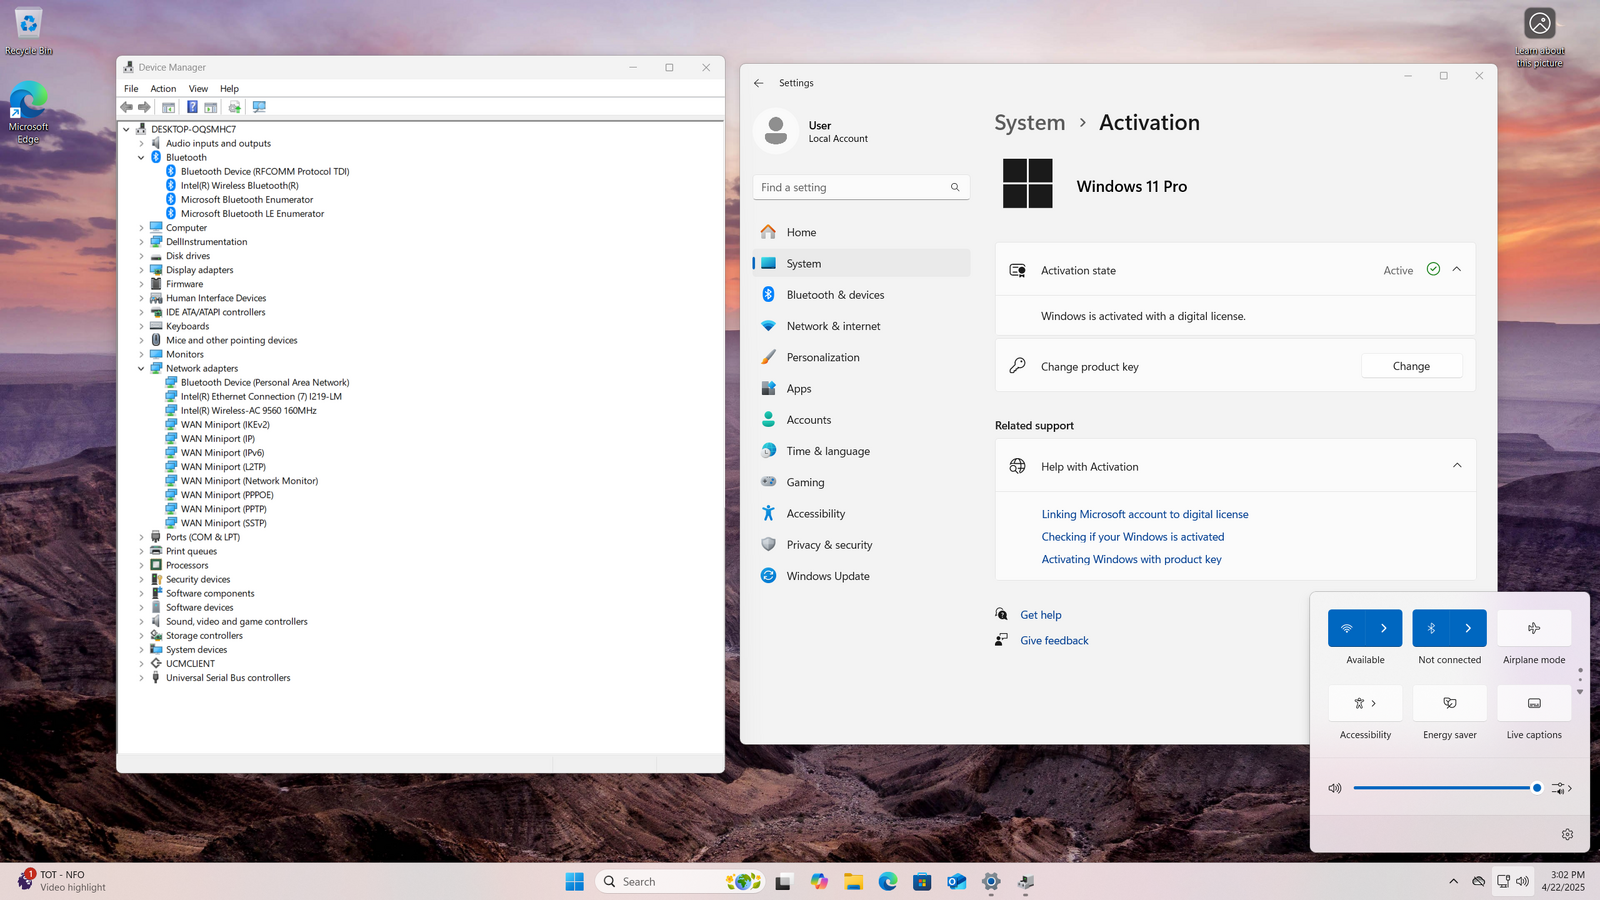Screen dimensions: 1600x900
Task: Open Privacy & security settings
Action: point(861,545)
